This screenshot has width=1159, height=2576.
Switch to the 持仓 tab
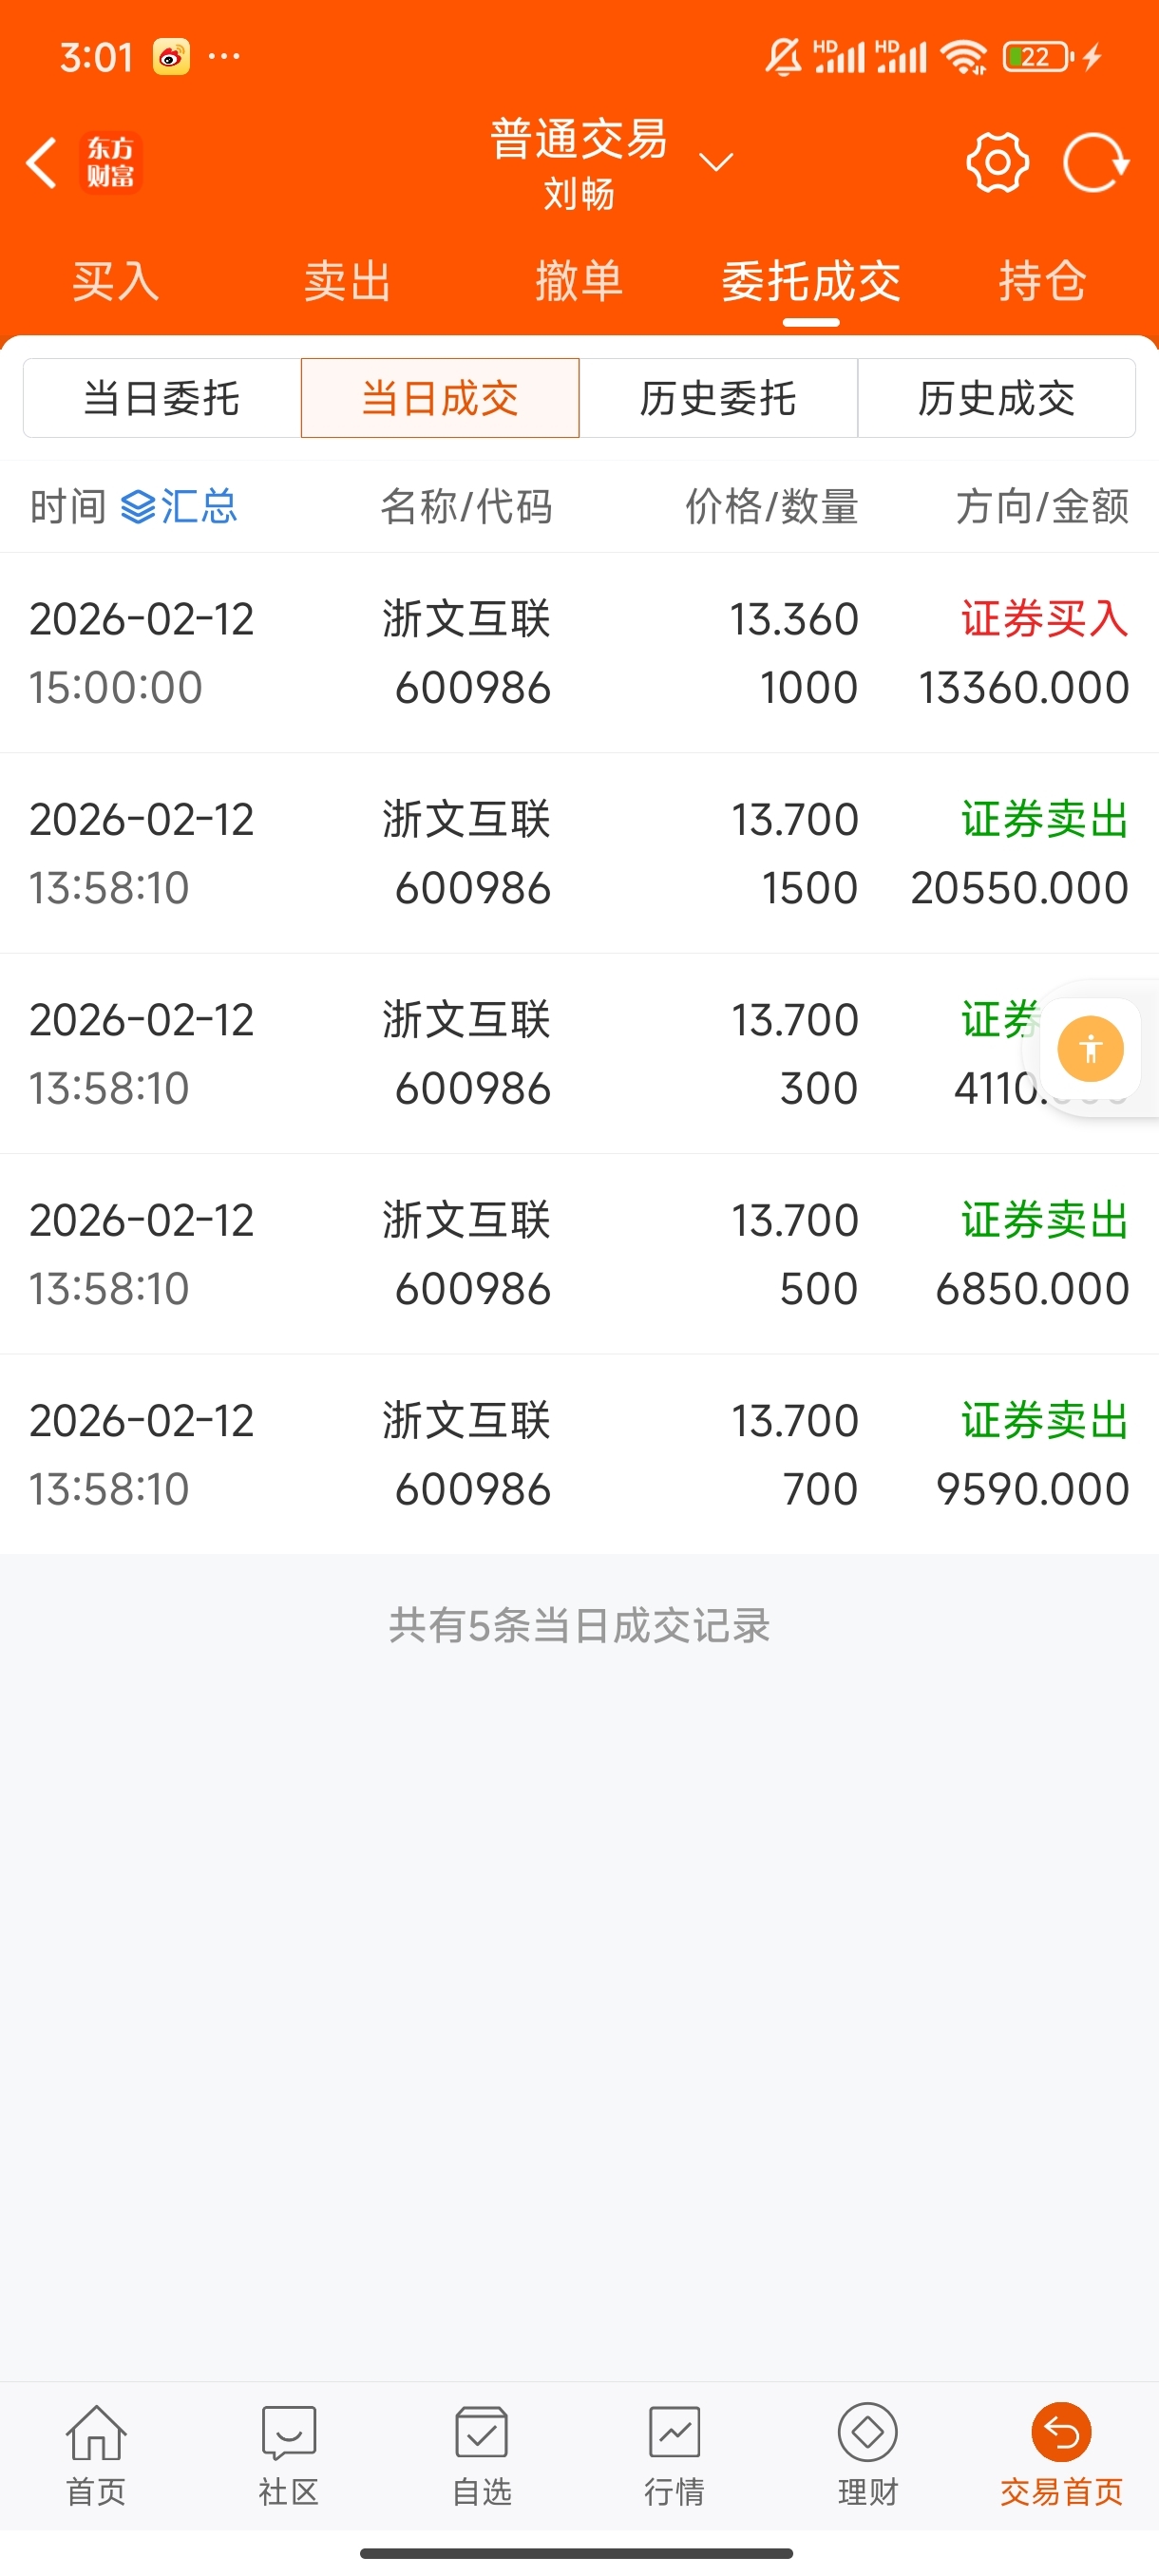[x=1042, y=281]
